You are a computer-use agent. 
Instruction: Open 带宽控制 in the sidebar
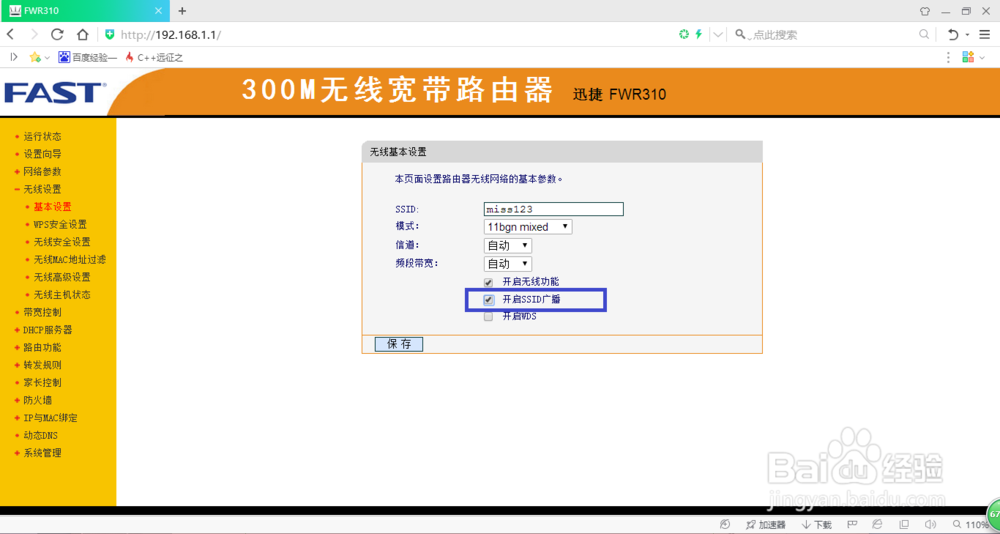42,312
